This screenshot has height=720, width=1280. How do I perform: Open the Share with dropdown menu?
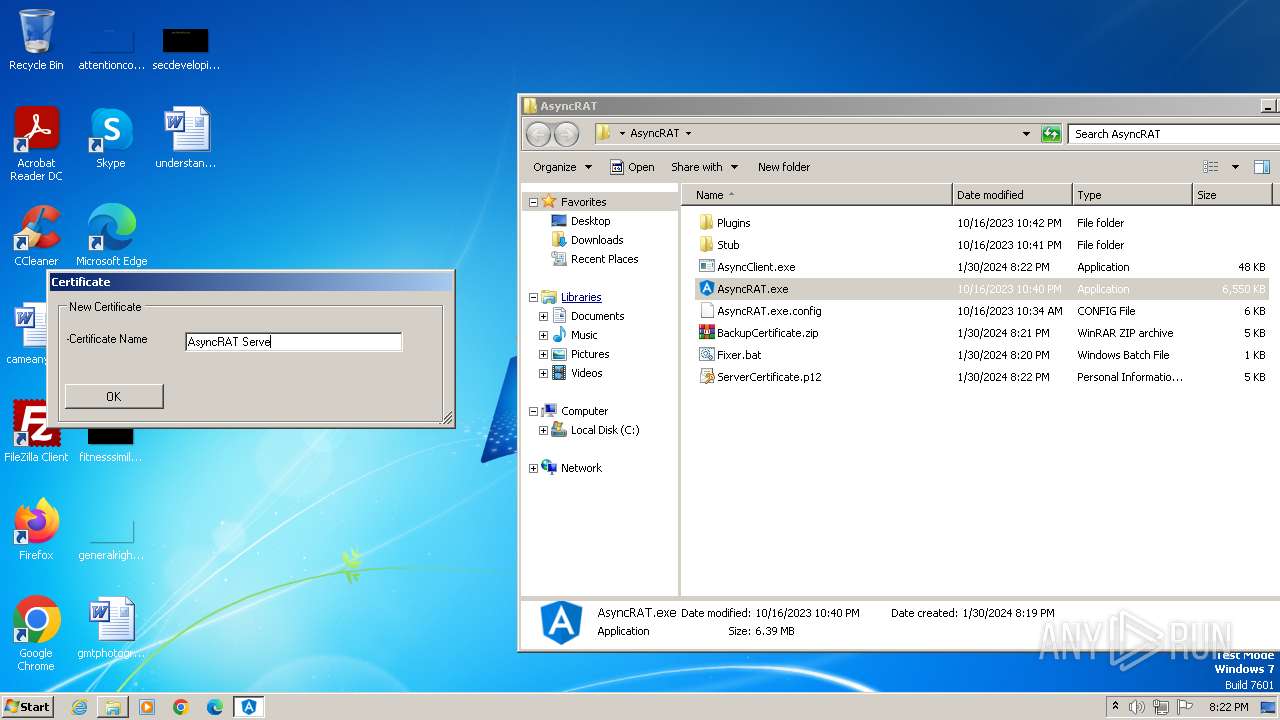(704, 167)
